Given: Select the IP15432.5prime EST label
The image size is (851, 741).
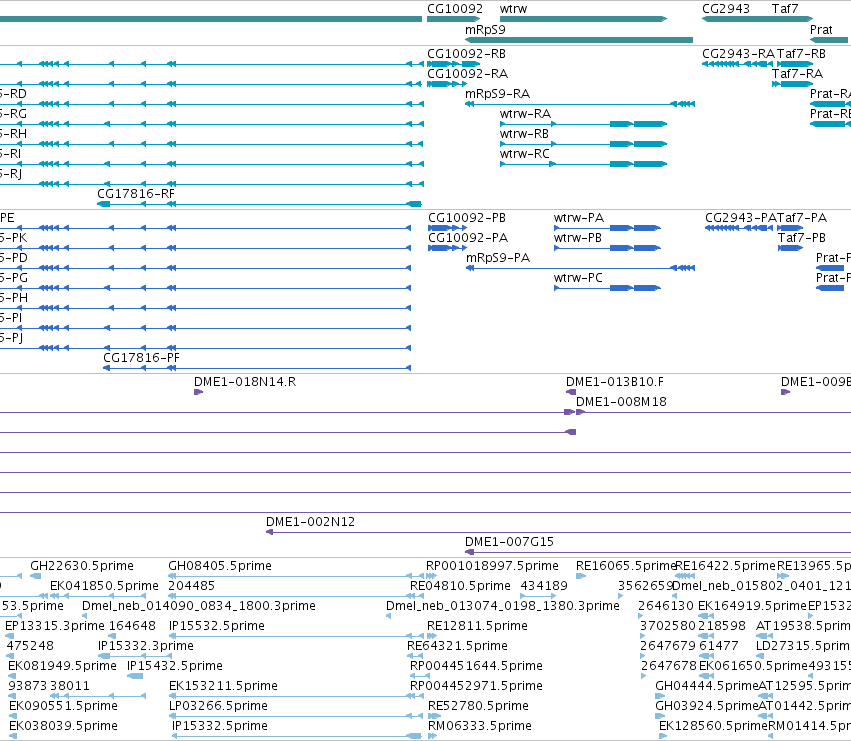Looking at the screenshot, I should (x=175, y=666).
